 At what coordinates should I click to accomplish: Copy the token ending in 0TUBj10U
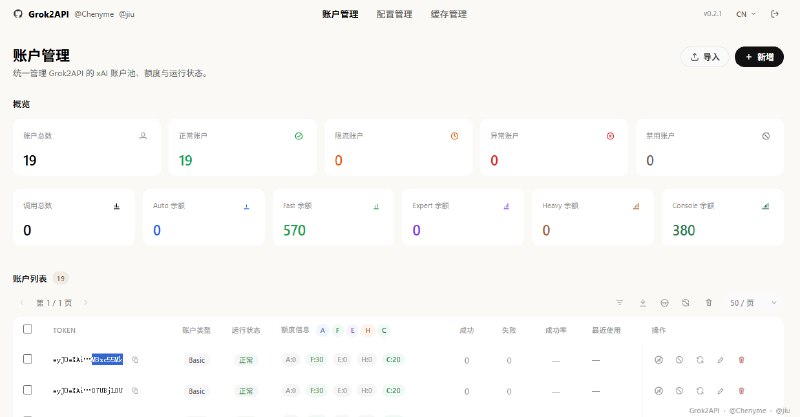[x=135, y=391]
